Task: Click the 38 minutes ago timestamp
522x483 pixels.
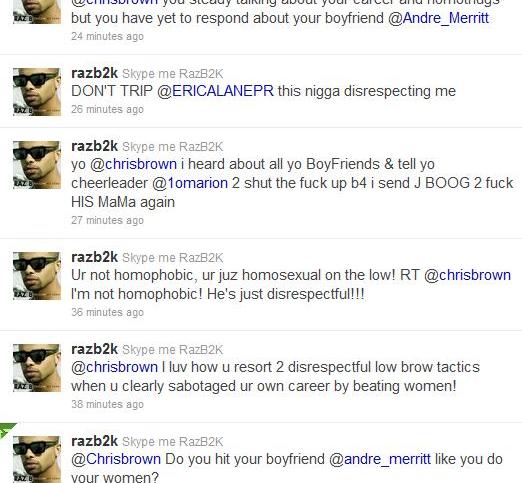Action: (x=107, y=404)
